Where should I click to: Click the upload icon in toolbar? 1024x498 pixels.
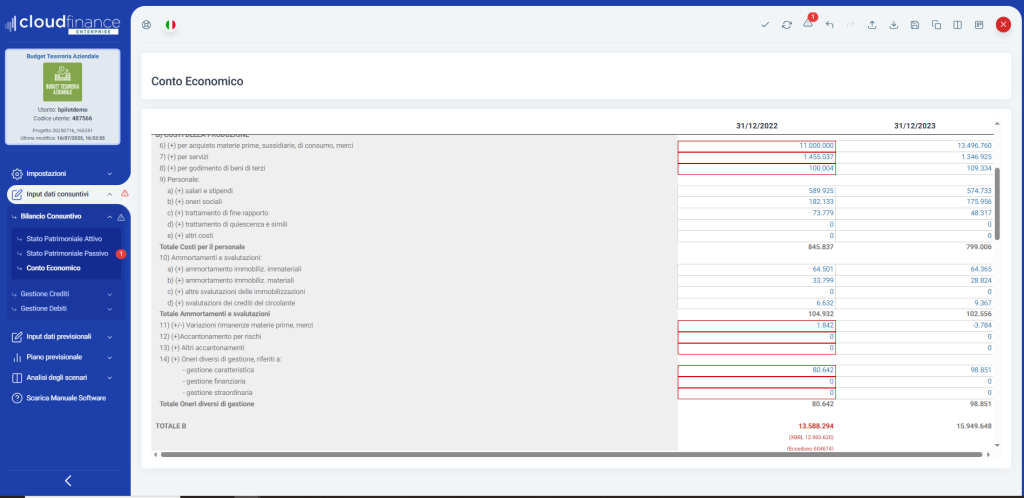pyautogui.click(x=872, y=25)
